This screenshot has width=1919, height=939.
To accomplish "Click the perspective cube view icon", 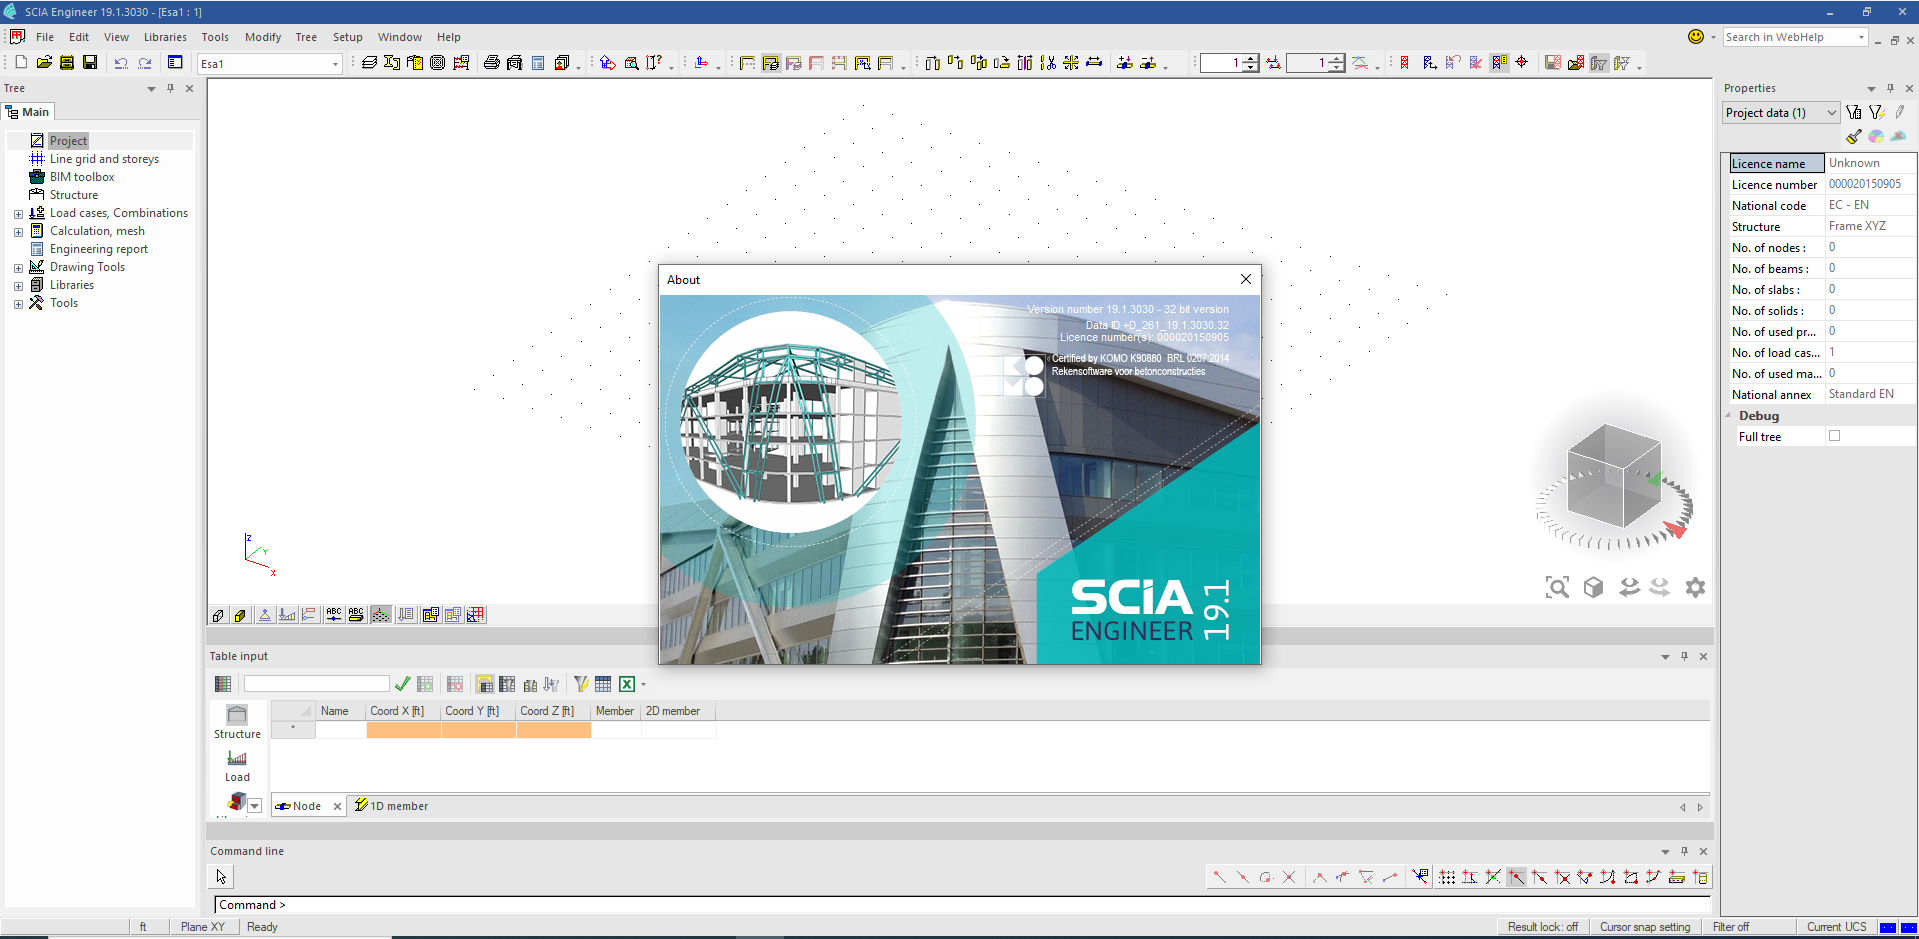I will click(1593, 587).
